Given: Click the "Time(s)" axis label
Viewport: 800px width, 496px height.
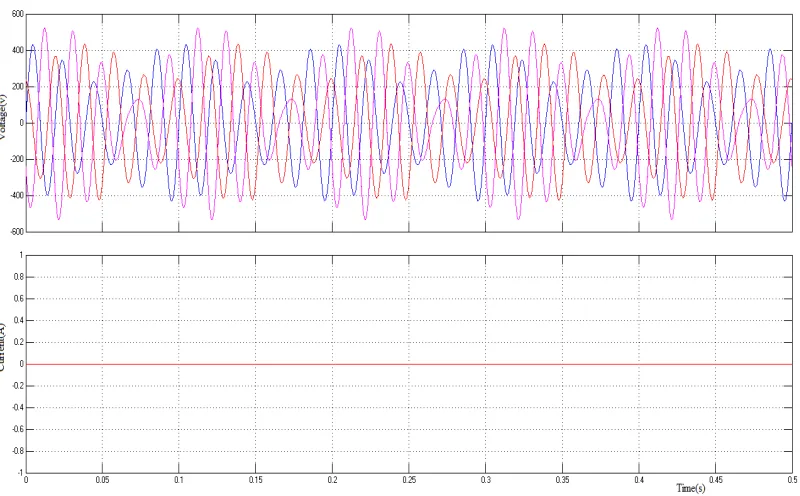Looking at the screenshot, I should (690, 488).
